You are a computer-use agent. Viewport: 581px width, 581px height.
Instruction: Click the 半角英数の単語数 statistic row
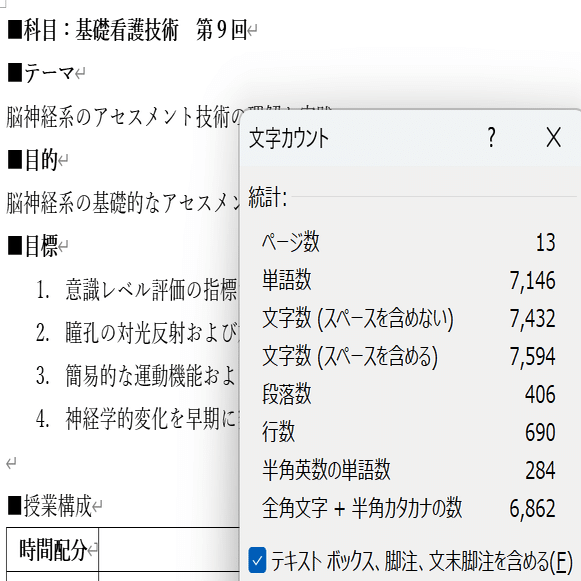pyautogui.click(x=409, y=470)
